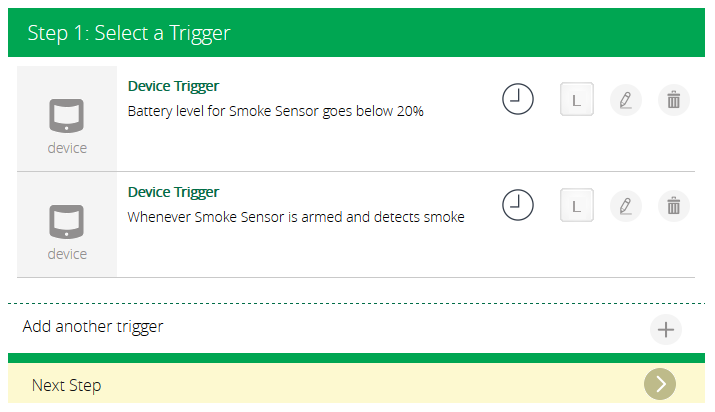Click clock icon for smoke detection trigger
This screenshot has height=412, width=715.
pos(517,205)
